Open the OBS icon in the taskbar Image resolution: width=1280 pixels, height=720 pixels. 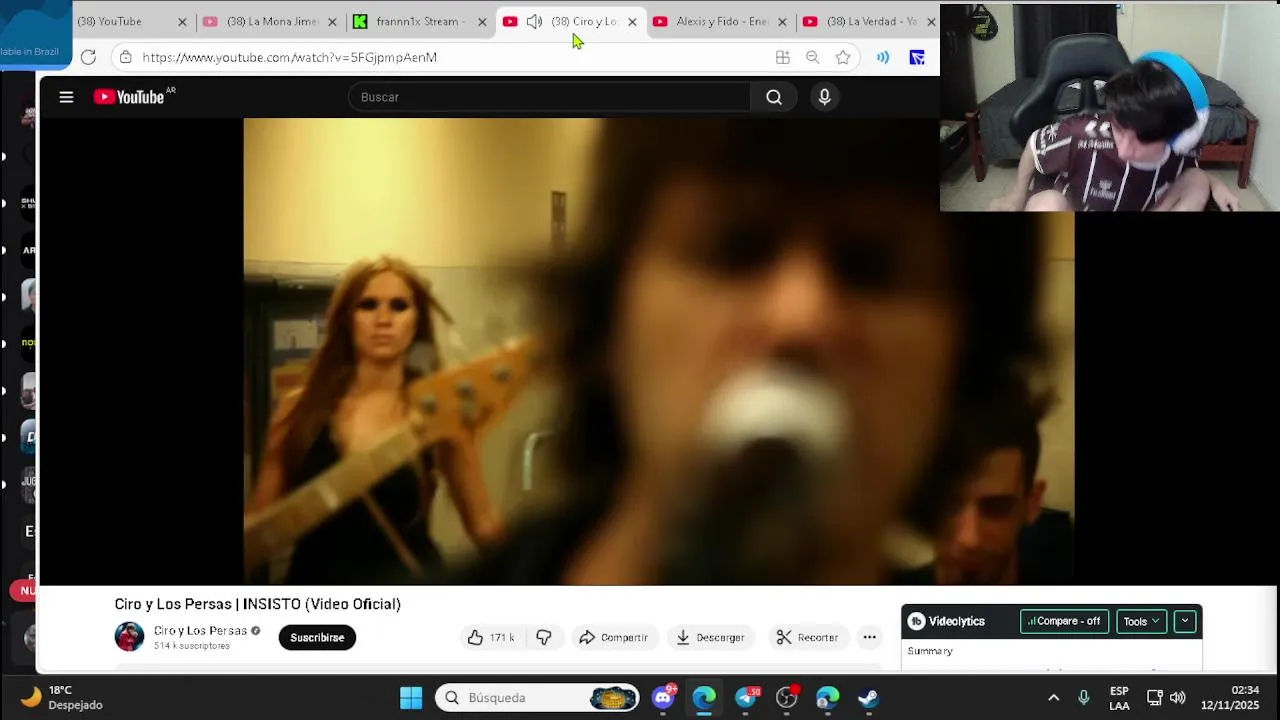pyautogui.click(x=787, y=697)
